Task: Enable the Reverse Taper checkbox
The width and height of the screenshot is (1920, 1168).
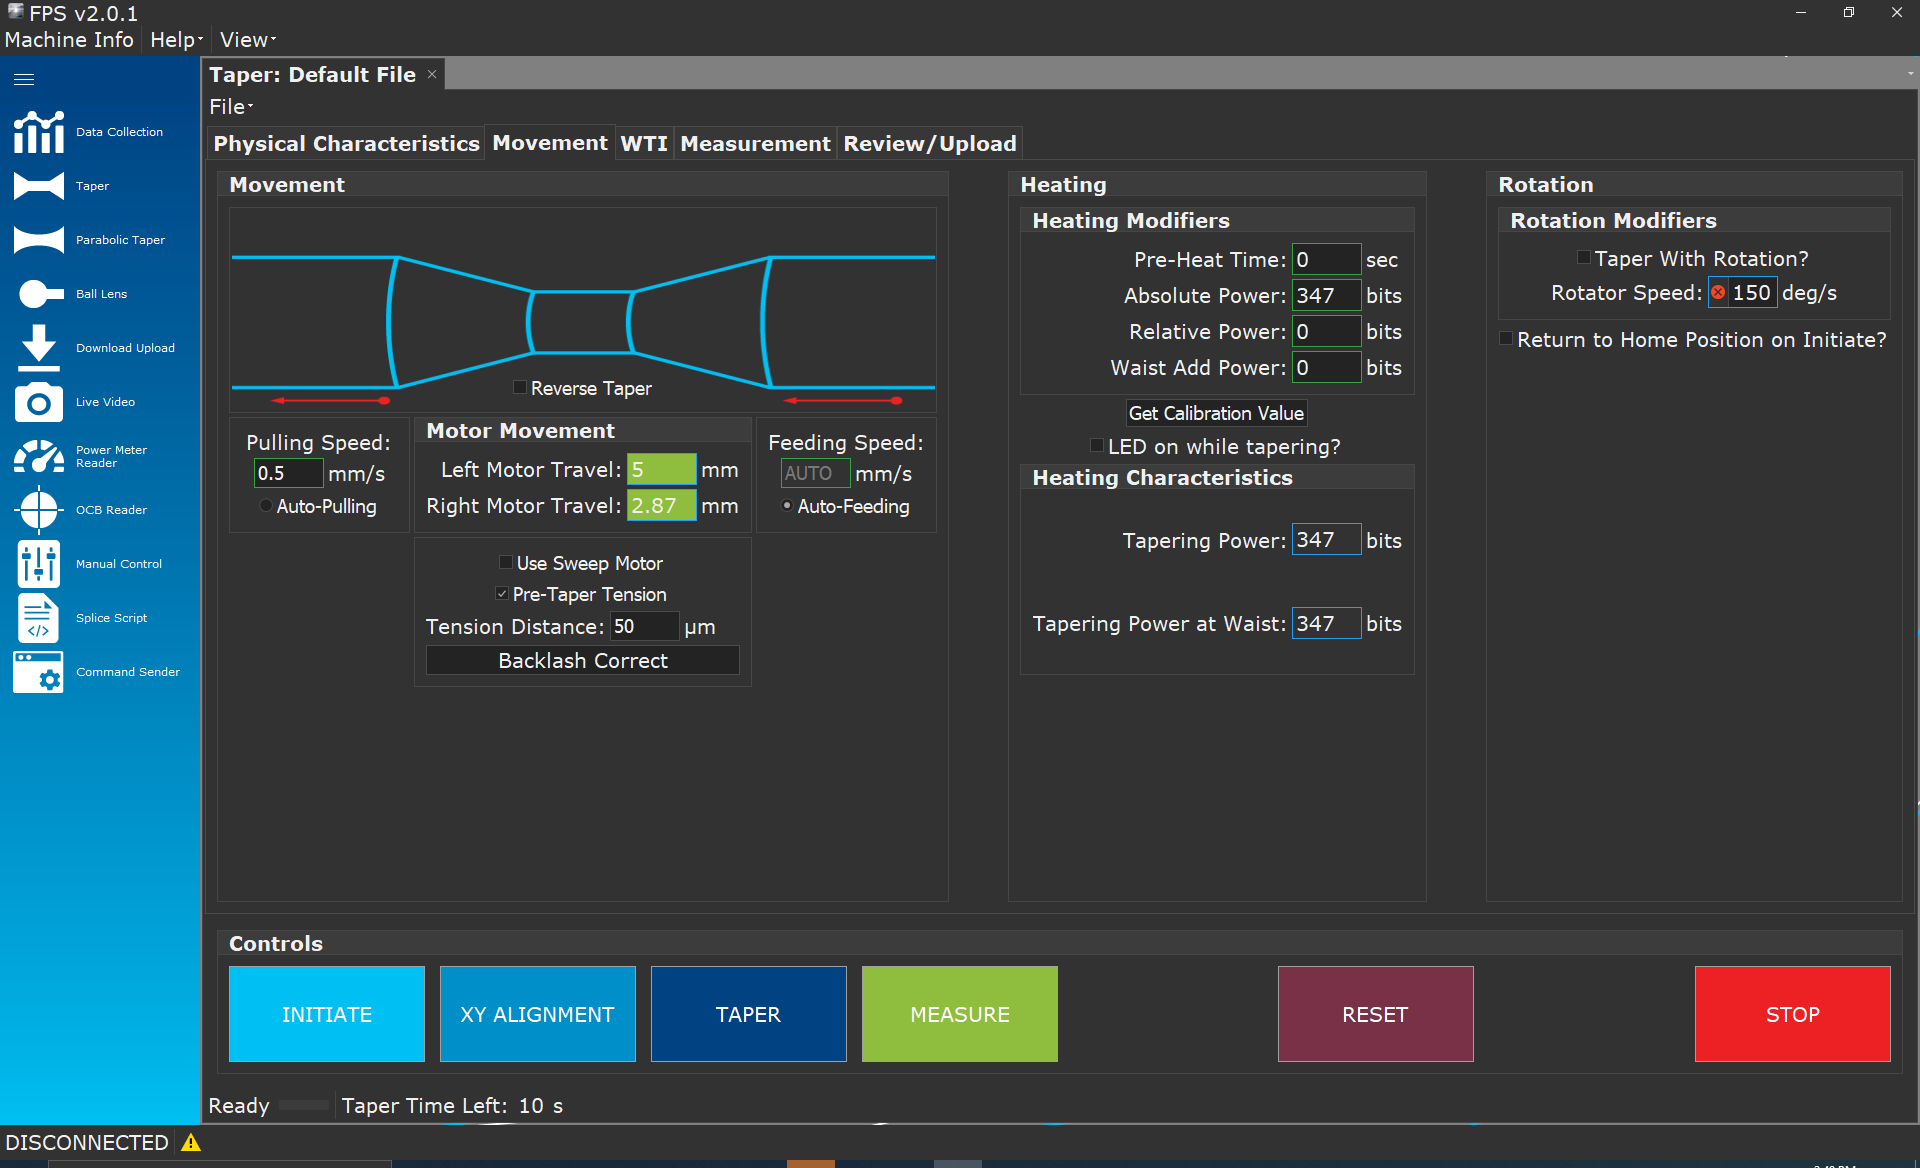Action: 519,387
